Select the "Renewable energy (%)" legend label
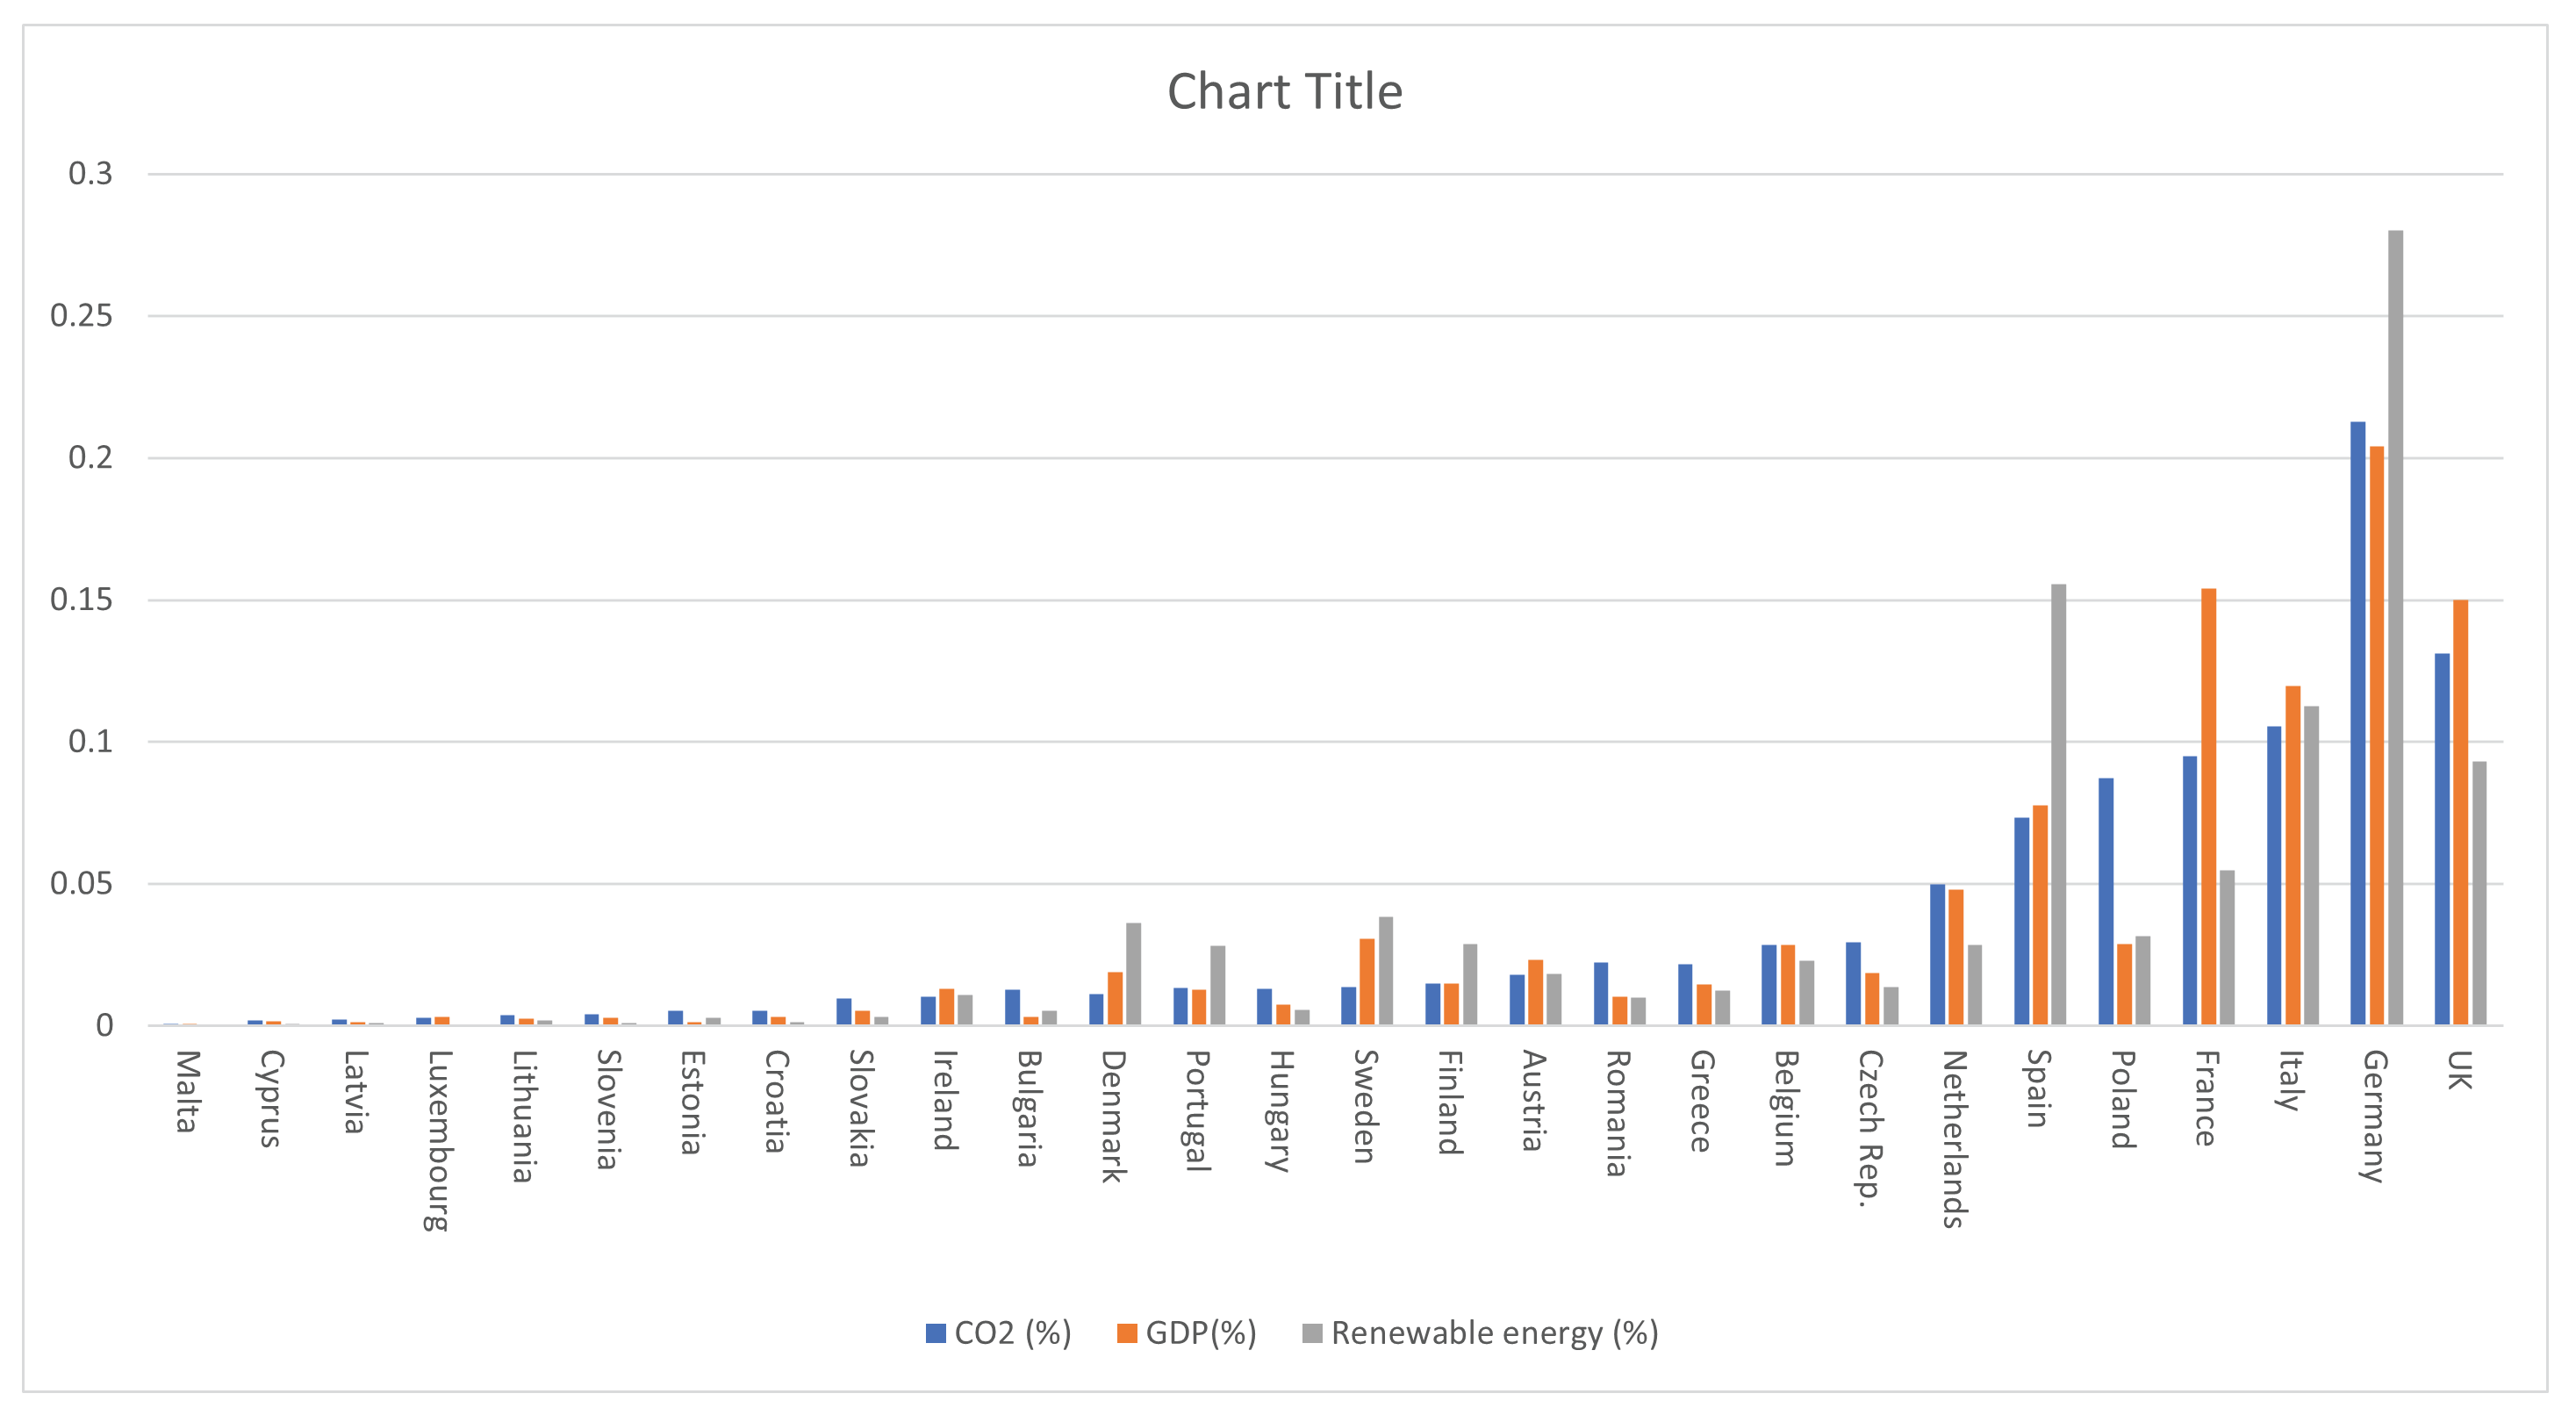This screenshot has height=1415, width=2576. point(1494,1333)
